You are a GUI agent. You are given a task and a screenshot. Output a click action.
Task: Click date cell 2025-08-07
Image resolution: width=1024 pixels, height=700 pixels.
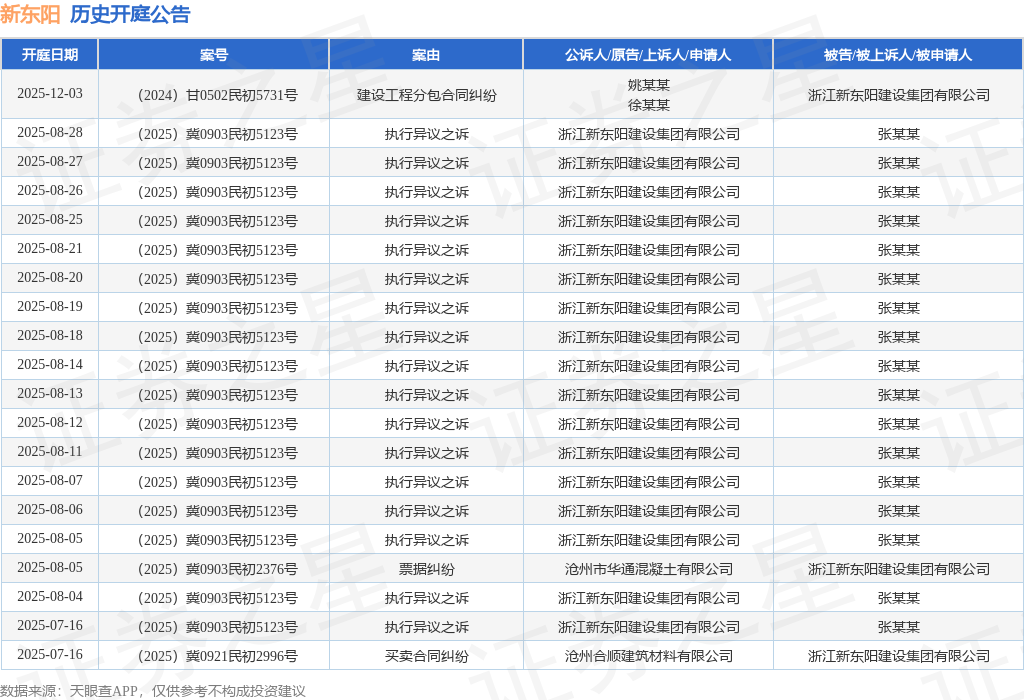tap(50, 480)
